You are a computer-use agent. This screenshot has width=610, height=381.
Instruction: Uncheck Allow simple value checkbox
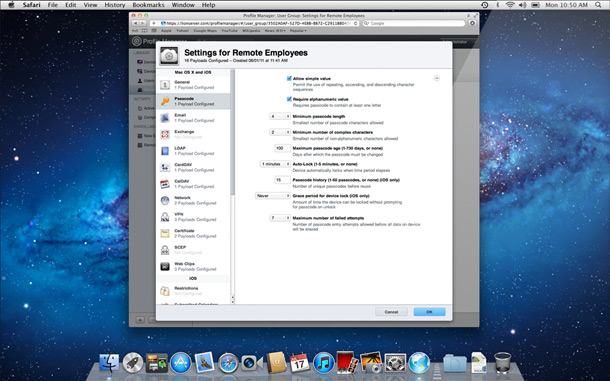[289, 78]
